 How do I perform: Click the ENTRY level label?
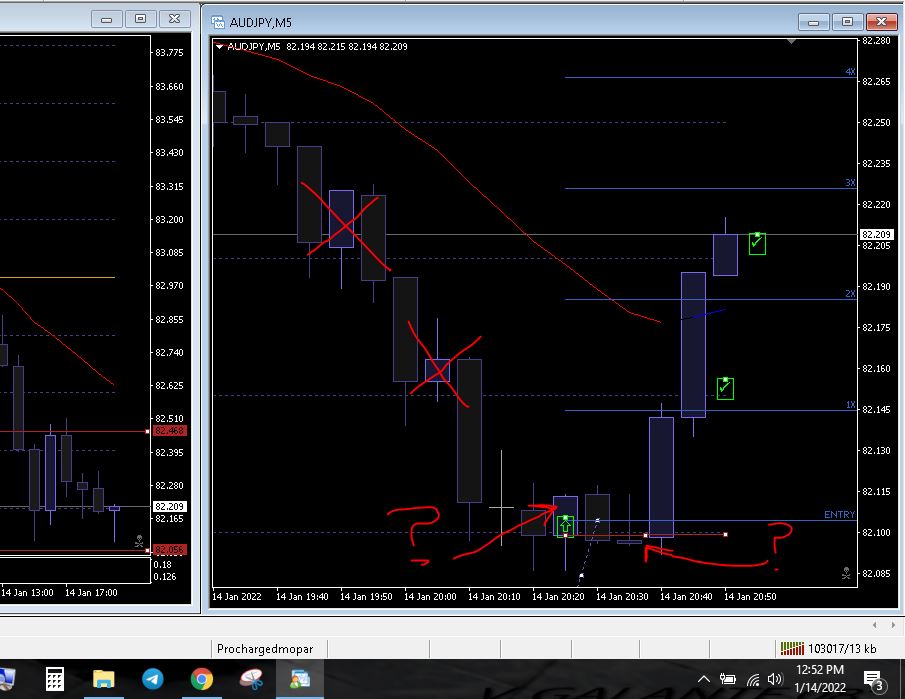tap(839, 514)
